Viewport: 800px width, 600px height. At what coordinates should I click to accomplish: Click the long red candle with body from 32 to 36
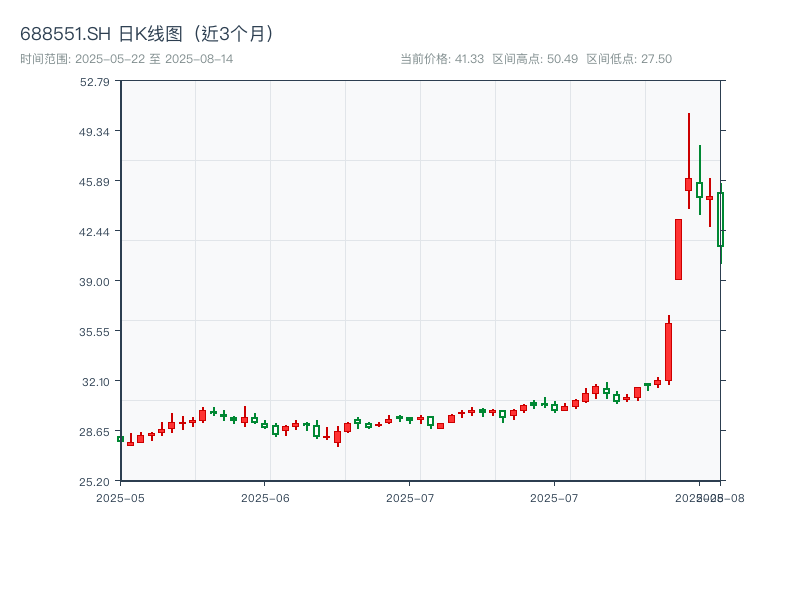pyautogui.click(x=668, y=352)
